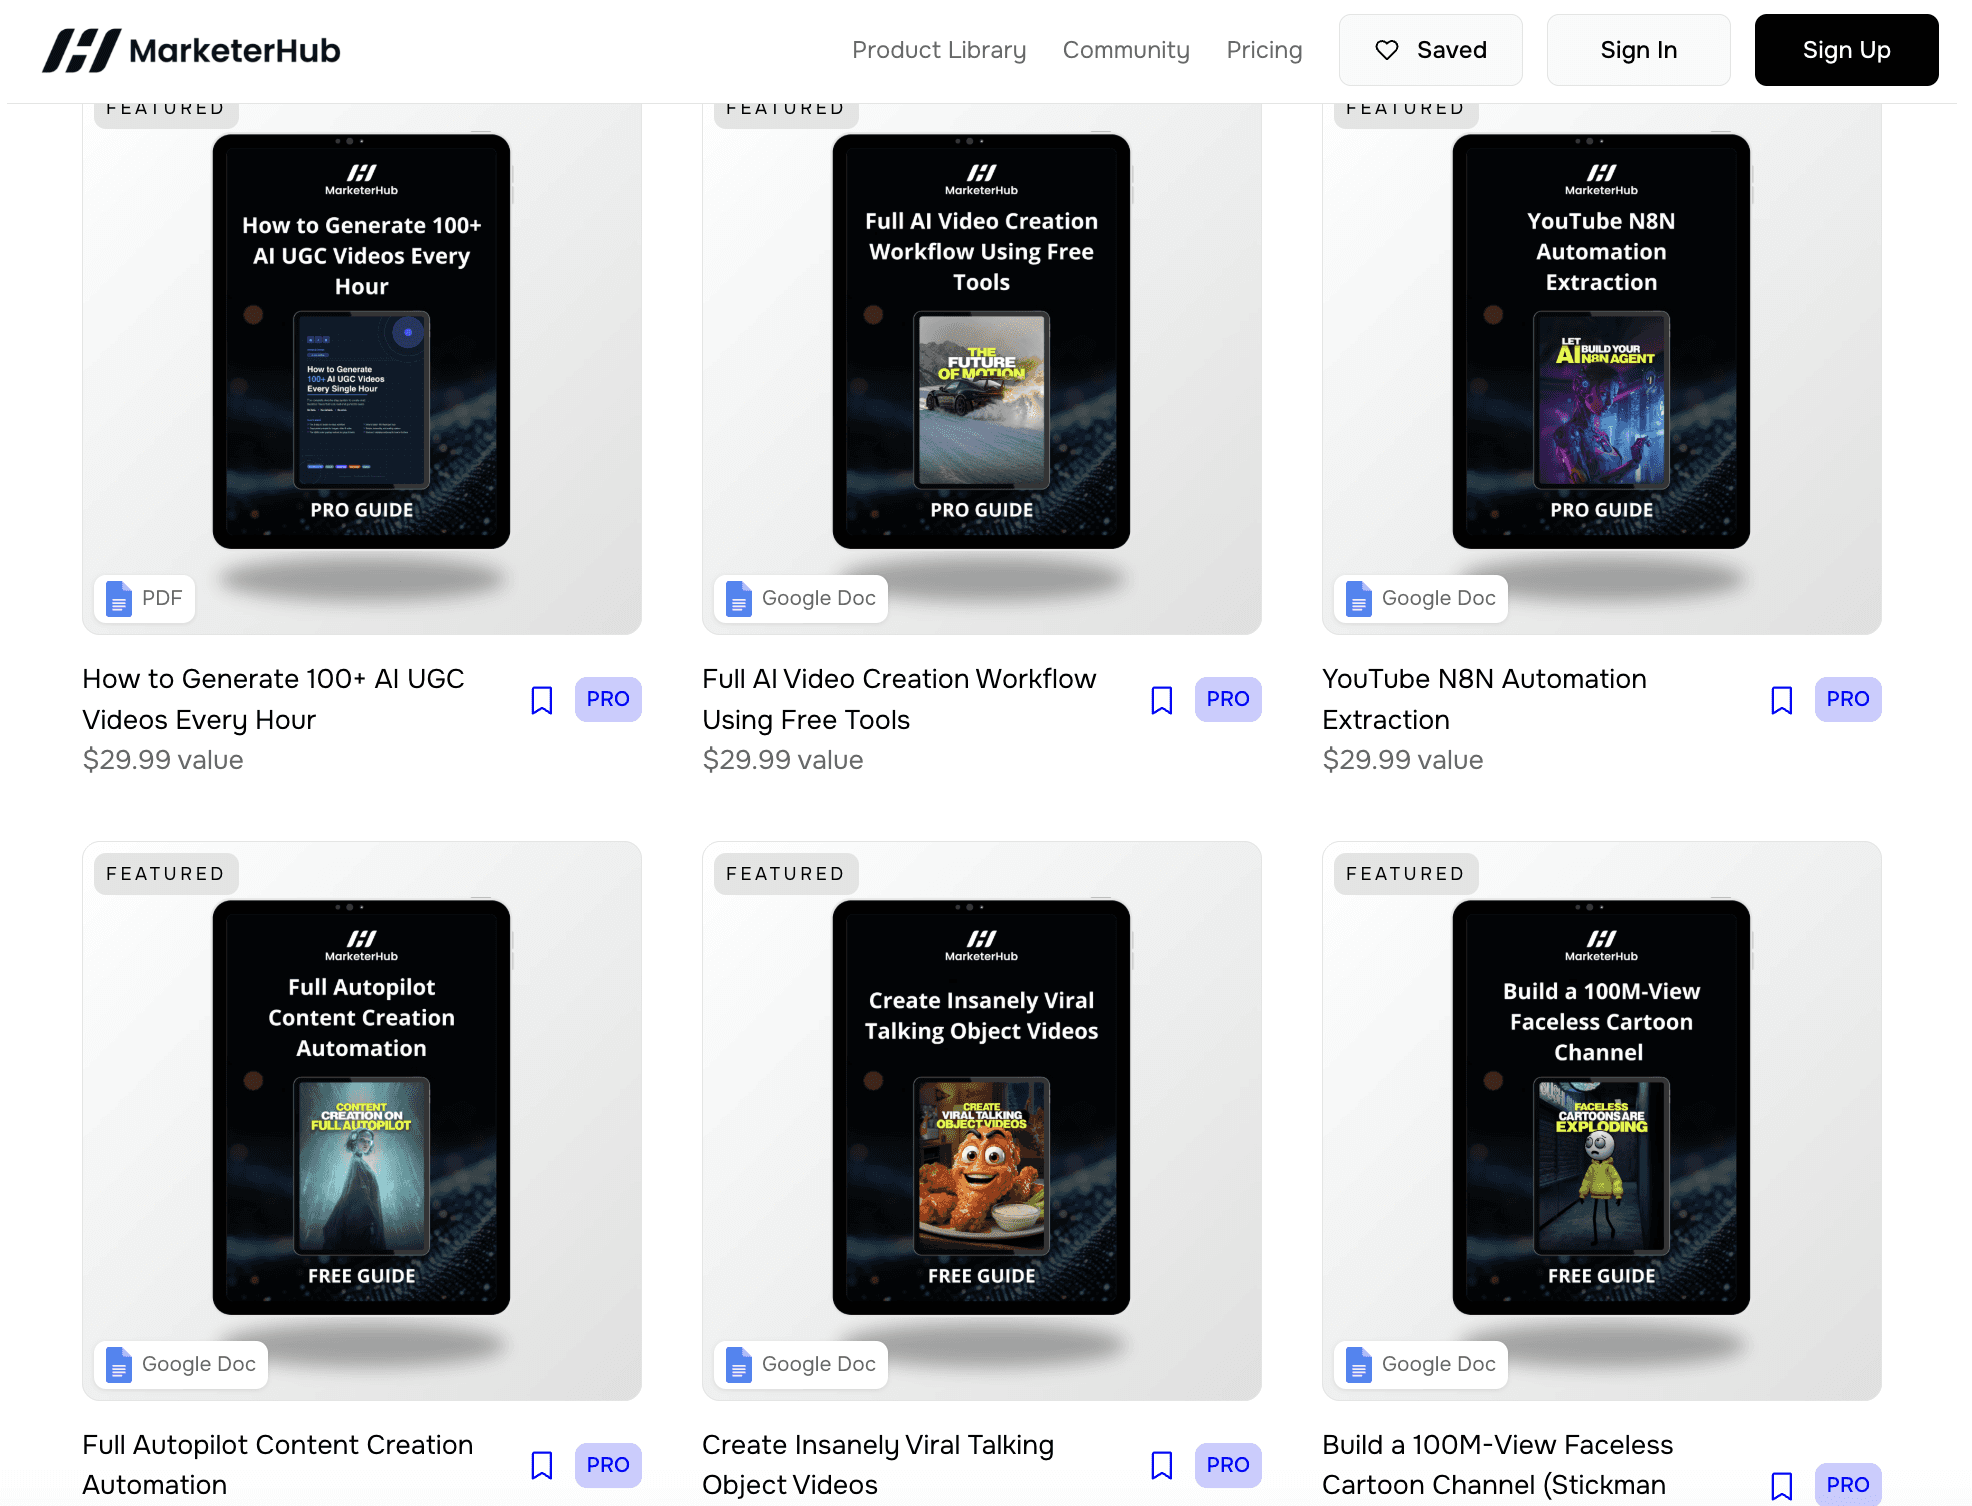Click Google Doc badge on Faceless Cartoon Channel card
Image resolution: width=1972 pixels, height=1506 pixels.
coord(1421,1365)
